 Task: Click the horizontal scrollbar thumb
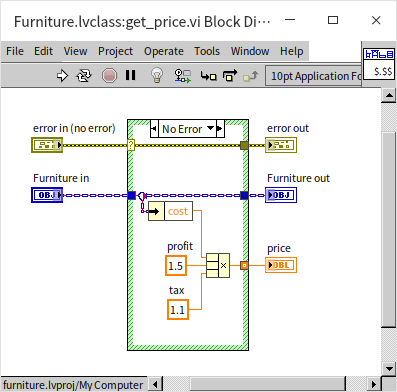[x=268, y=384]
